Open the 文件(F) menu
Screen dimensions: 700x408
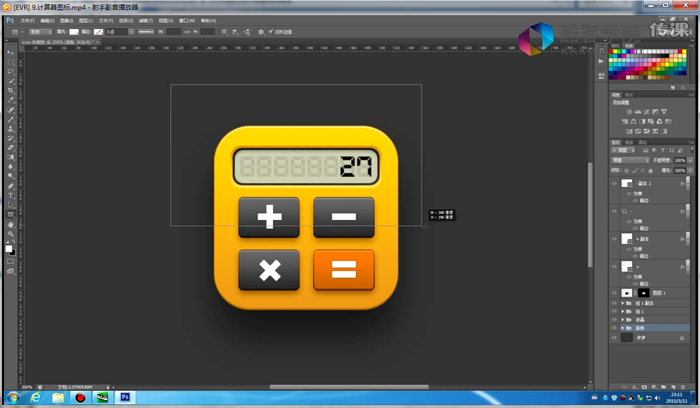pyautogui.click(x=27, y=20)
